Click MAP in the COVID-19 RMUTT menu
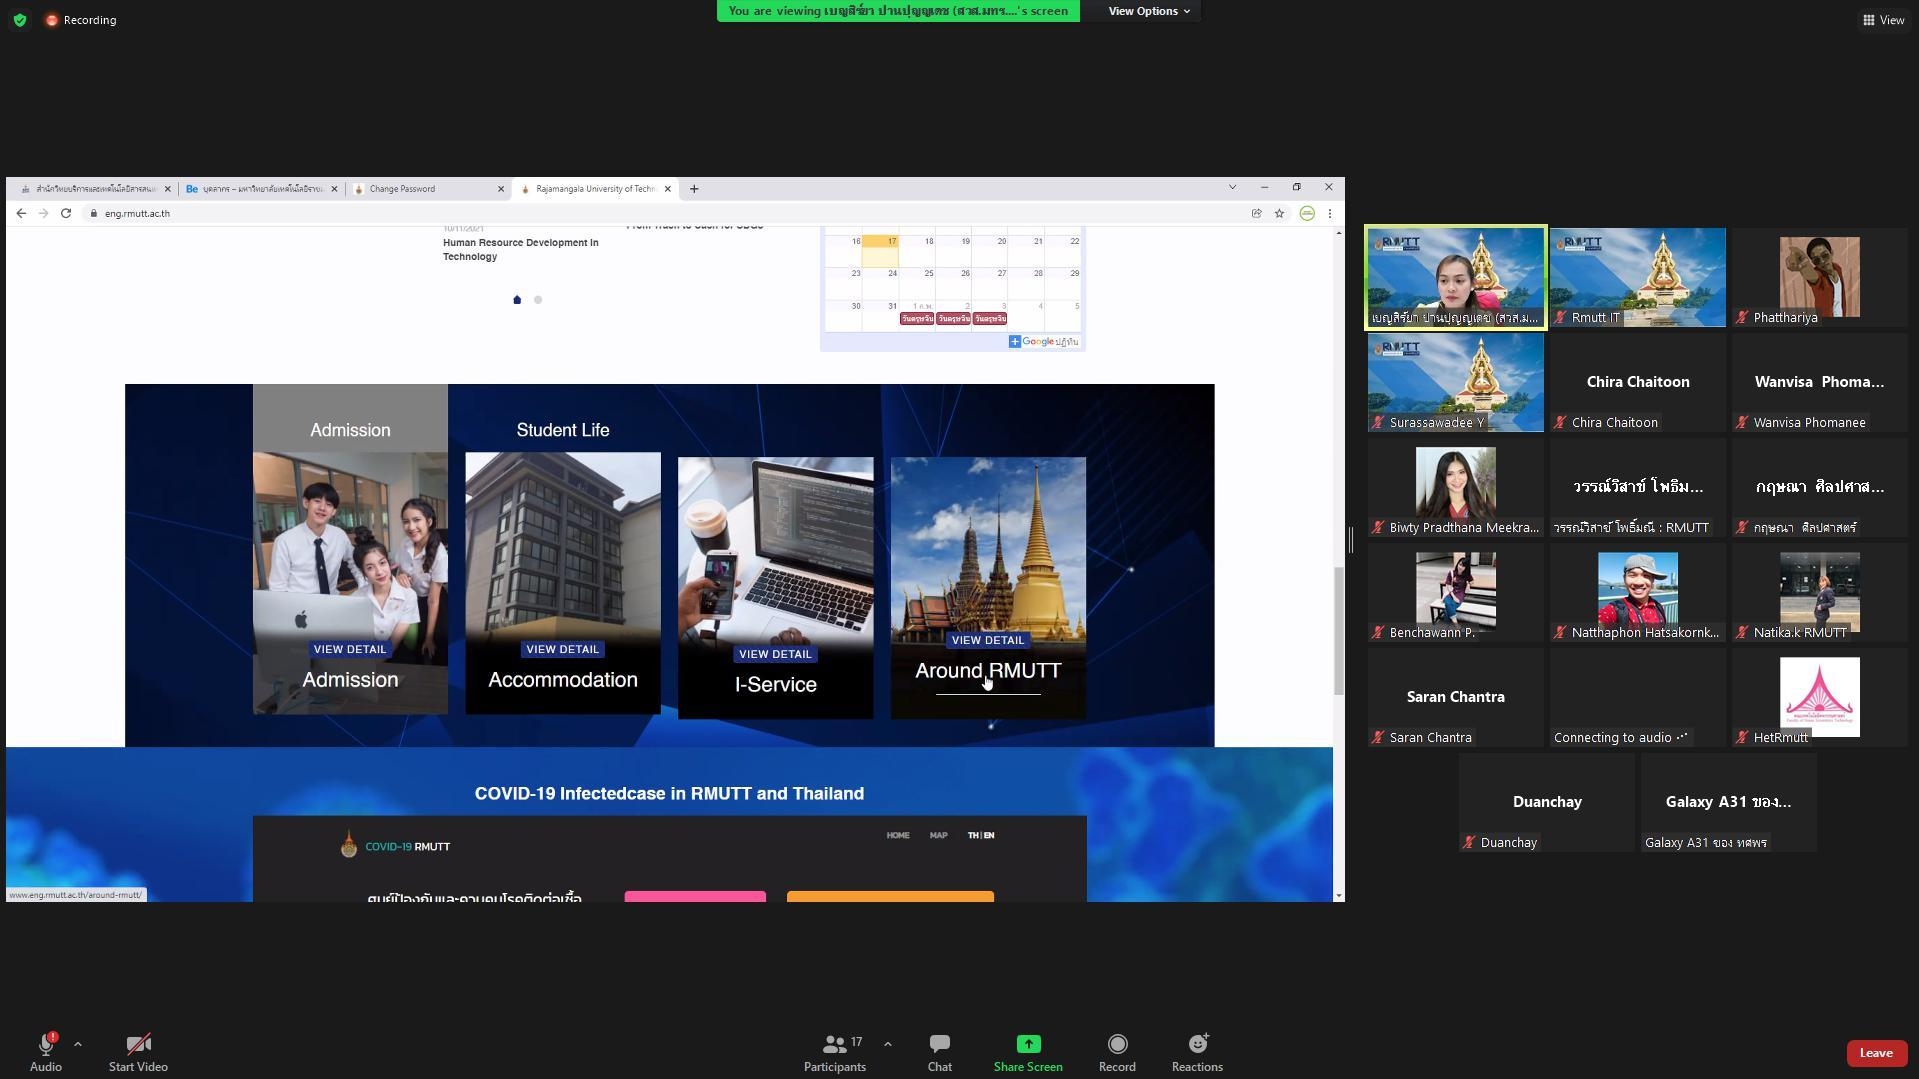Screen dimensions: 1919x1079 click(x=938, y=835)
